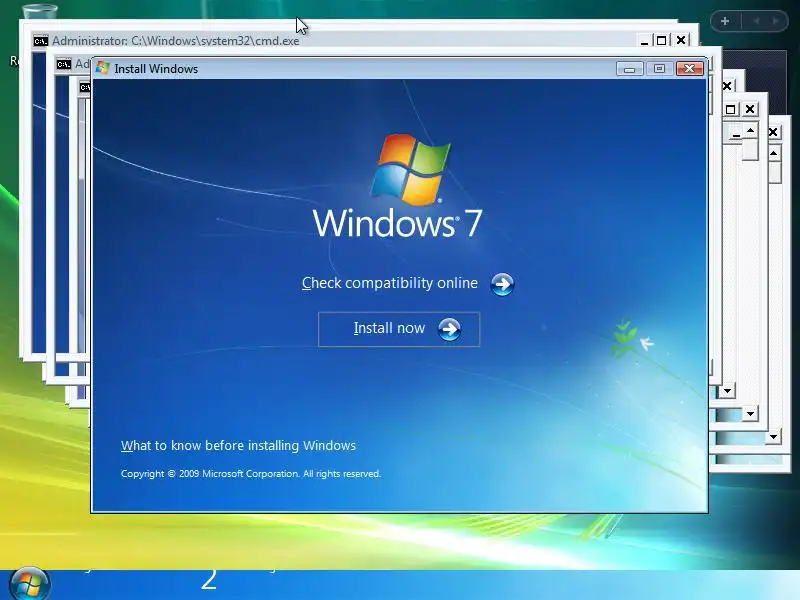Click the cmd.exe window title text "Administrator: C:\Windows\system32\cmd.exe"
The height and width of the screenshot is (600, 800).
pyautogui.click(x=176, y=41)
